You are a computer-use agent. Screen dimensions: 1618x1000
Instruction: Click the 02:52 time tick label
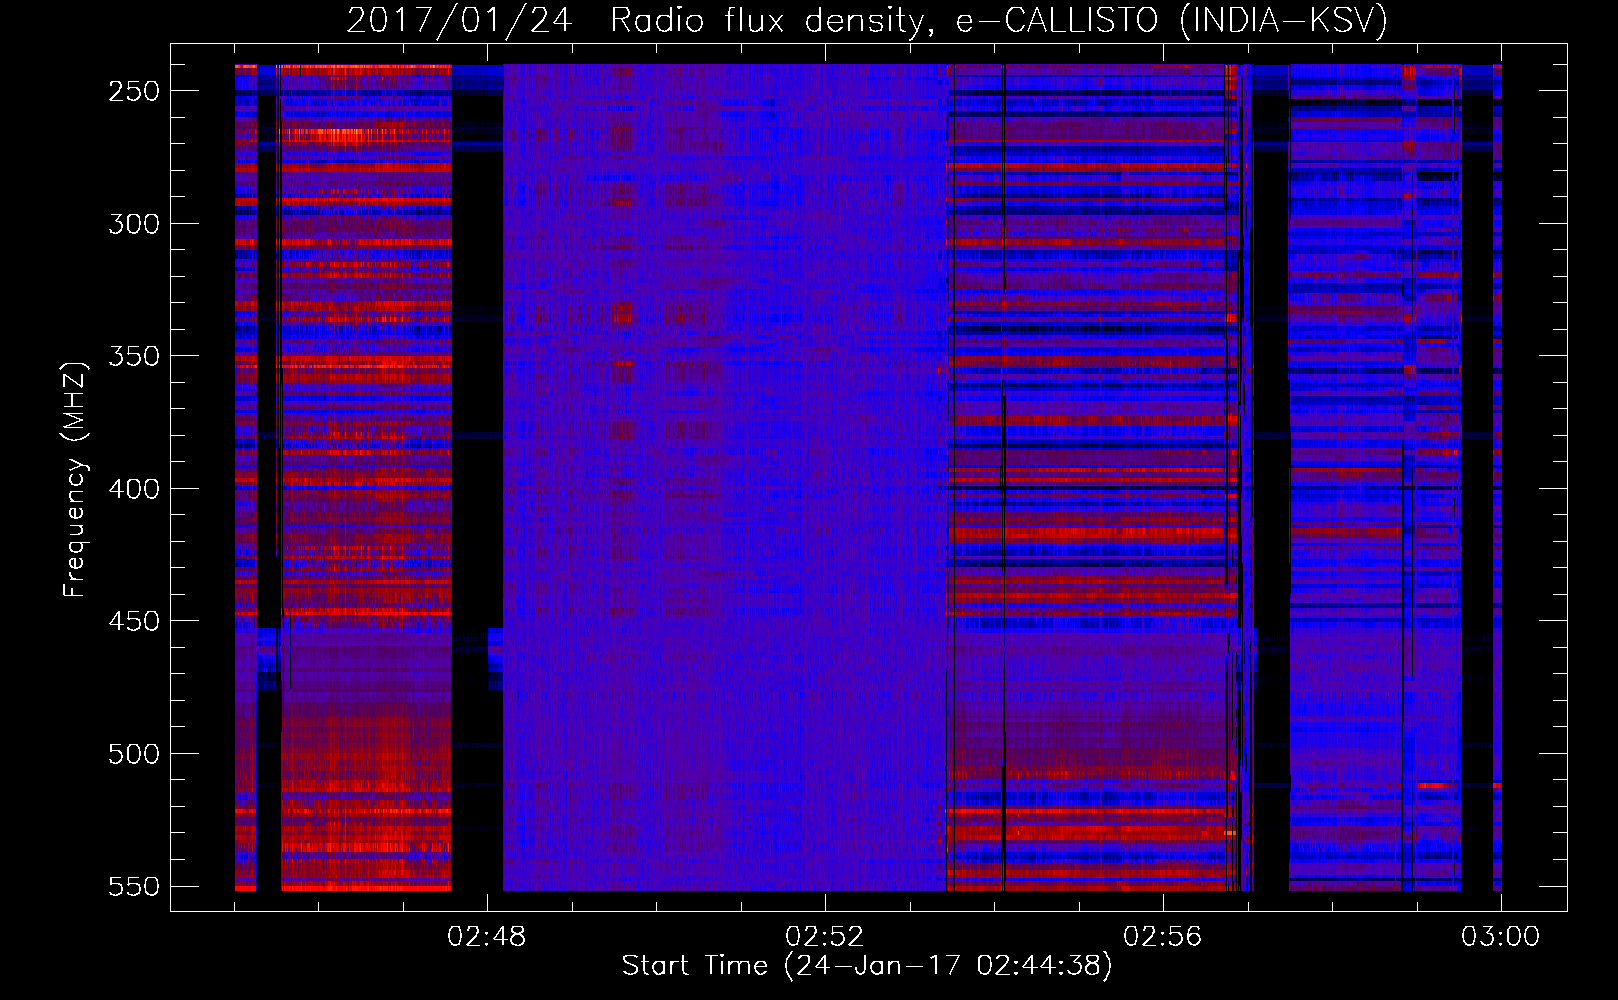pos(825,937)
